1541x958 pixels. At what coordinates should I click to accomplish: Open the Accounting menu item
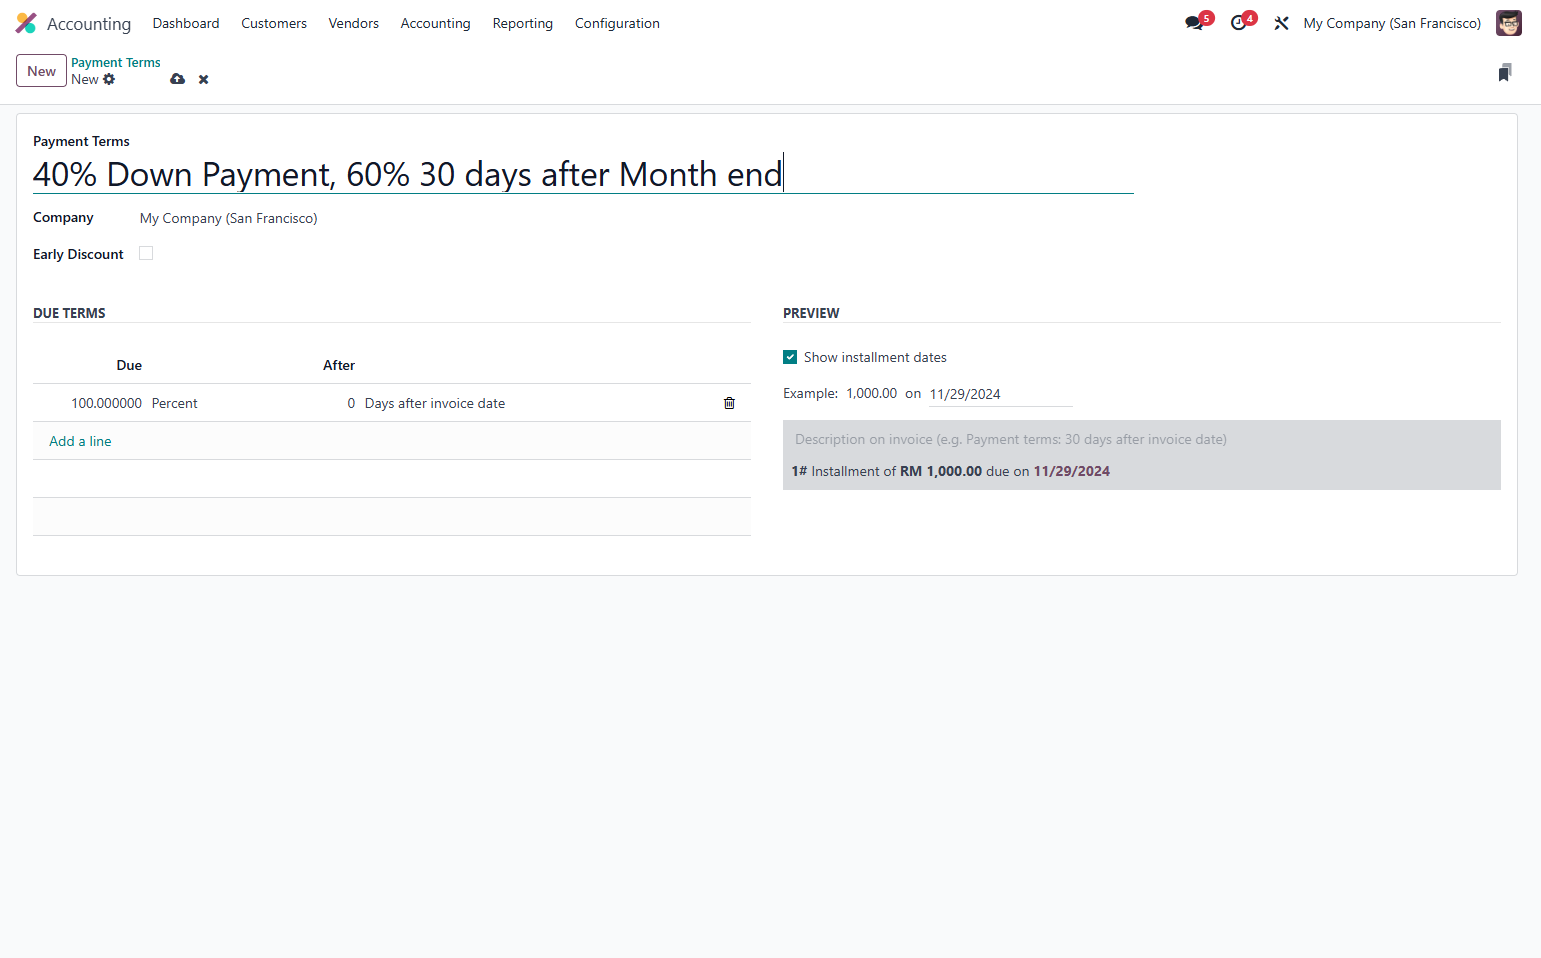coord(435,23)
